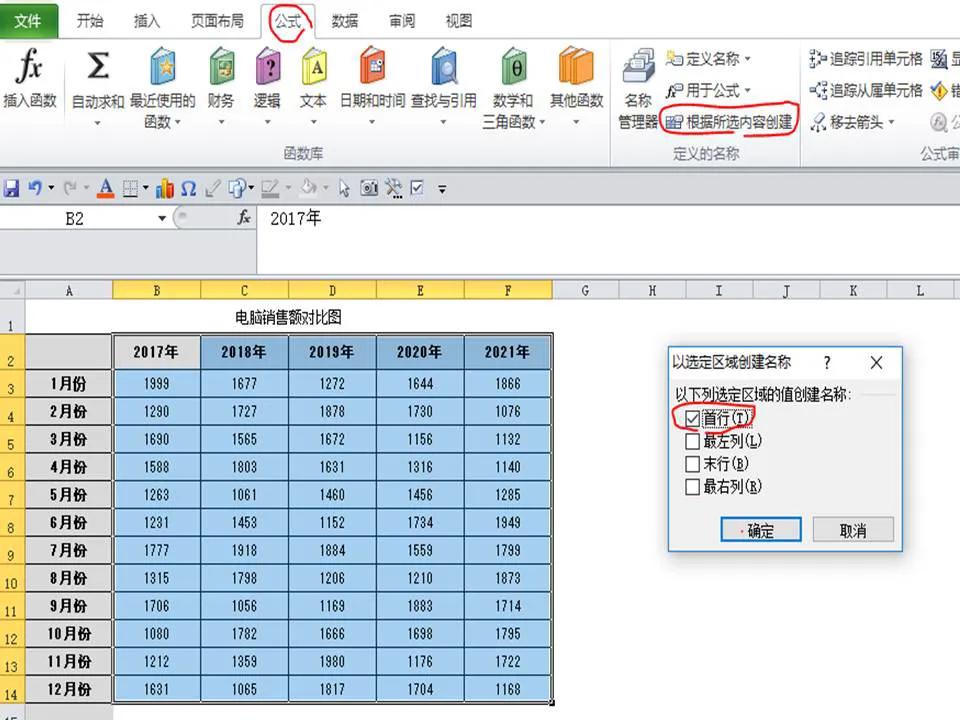960x720 pixels.
Task: Check the 最左列(L) checkbox
Action: click(x=692, y=441)
